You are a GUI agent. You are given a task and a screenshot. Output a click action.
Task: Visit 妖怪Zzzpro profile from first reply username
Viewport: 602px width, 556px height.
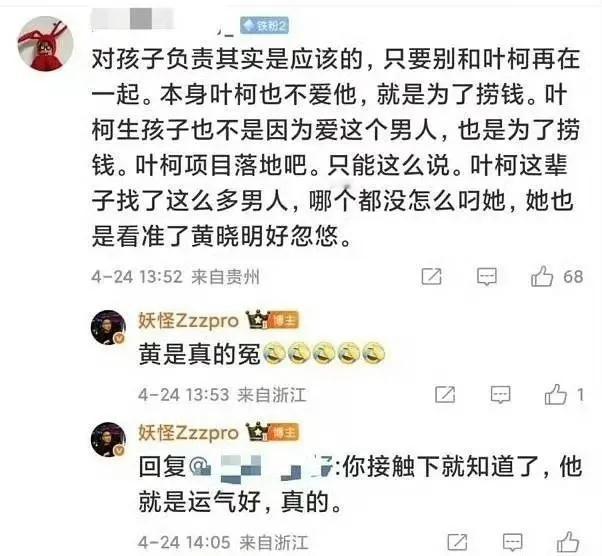pos(188,321)
